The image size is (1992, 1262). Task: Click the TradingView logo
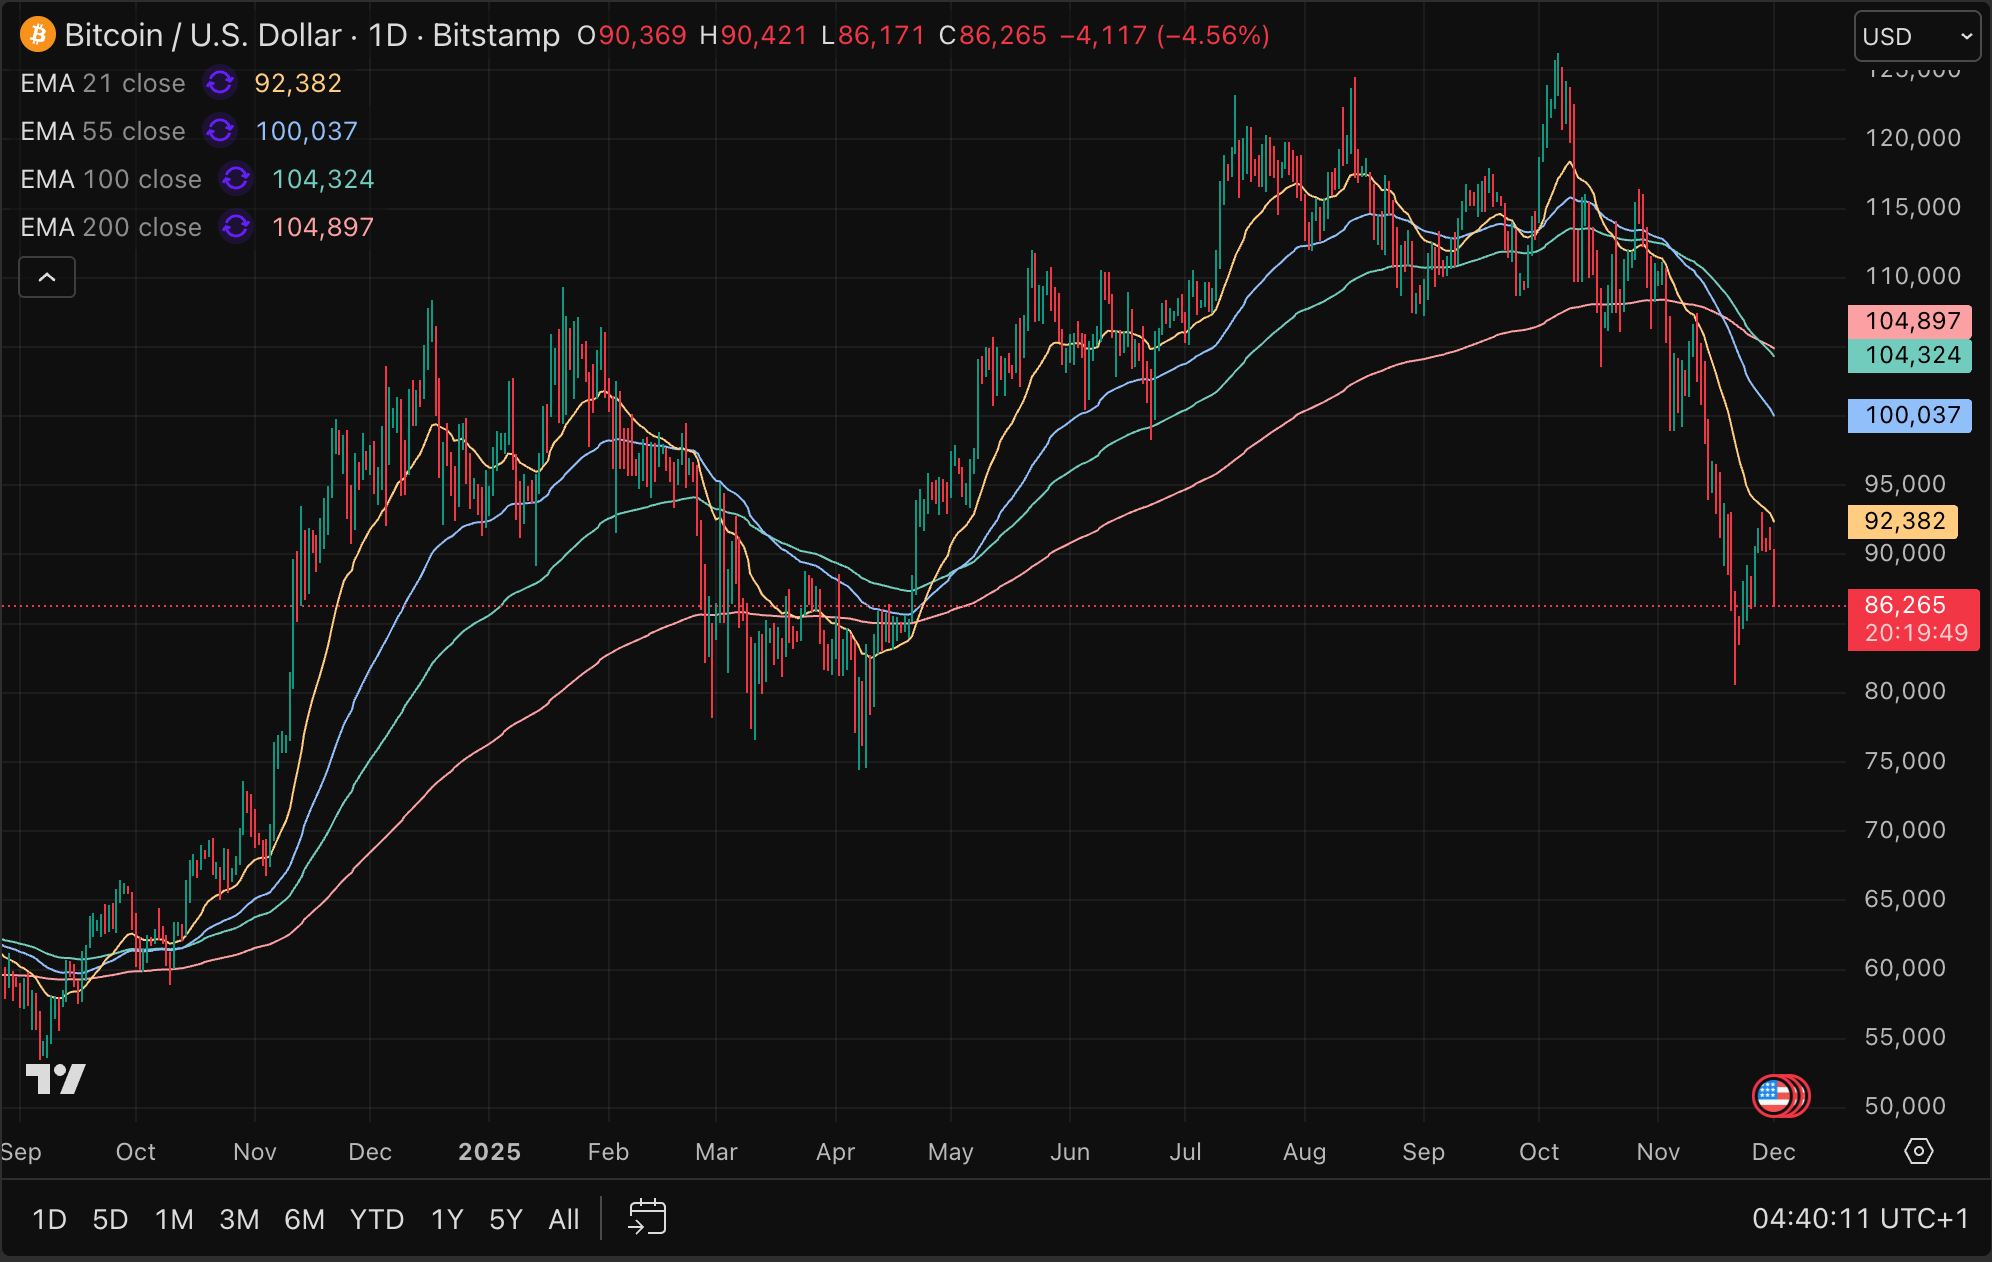(x=55, y=1079)
